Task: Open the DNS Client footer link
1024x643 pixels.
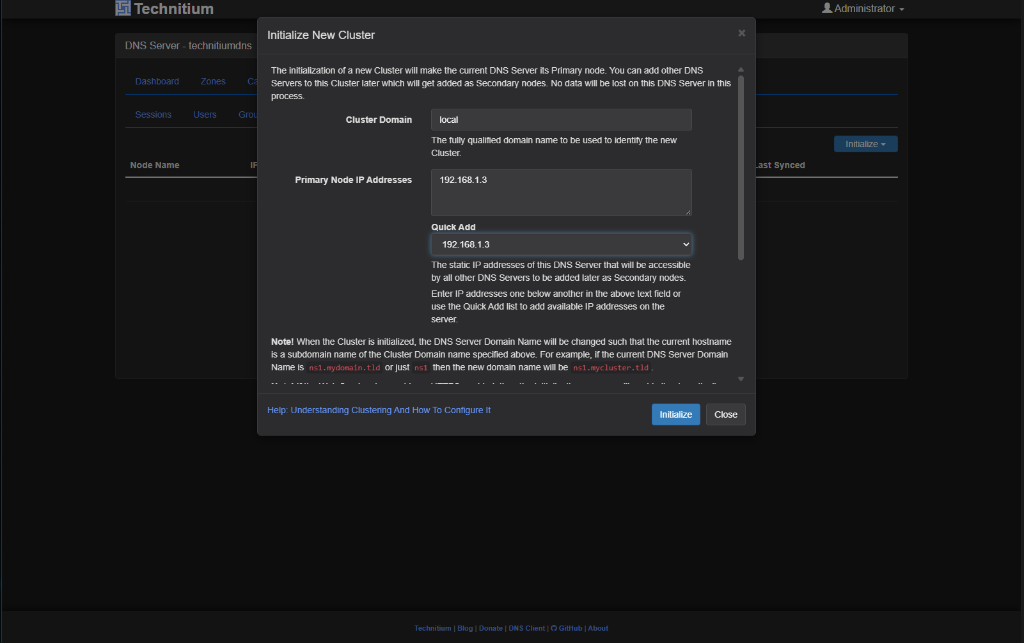Action: coord(526,629)
